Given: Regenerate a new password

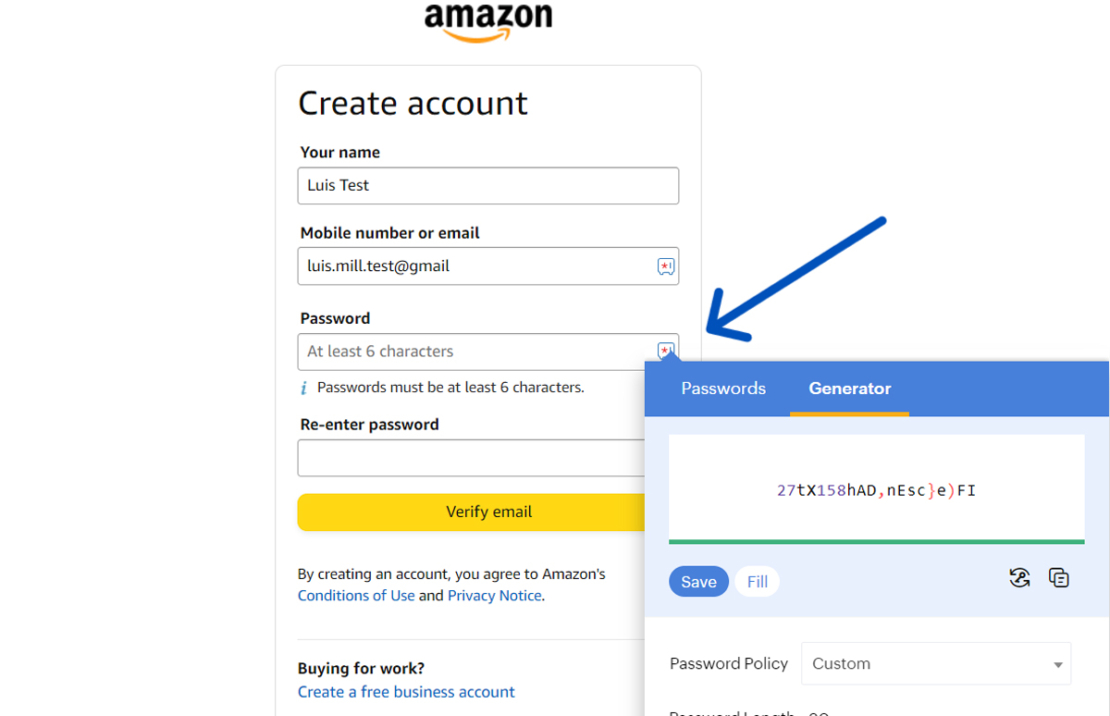Looking at the screenshot, I should (1019, 577).
